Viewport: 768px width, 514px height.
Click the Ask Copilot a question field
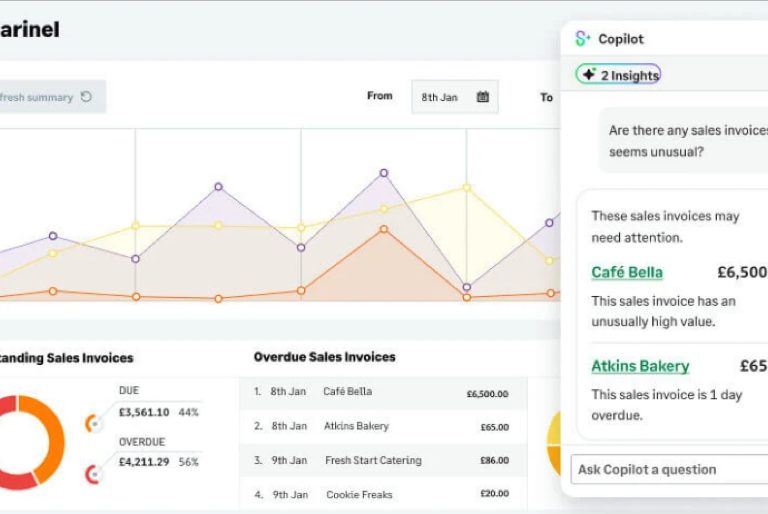pyautogui.click(x=669, y=469)
